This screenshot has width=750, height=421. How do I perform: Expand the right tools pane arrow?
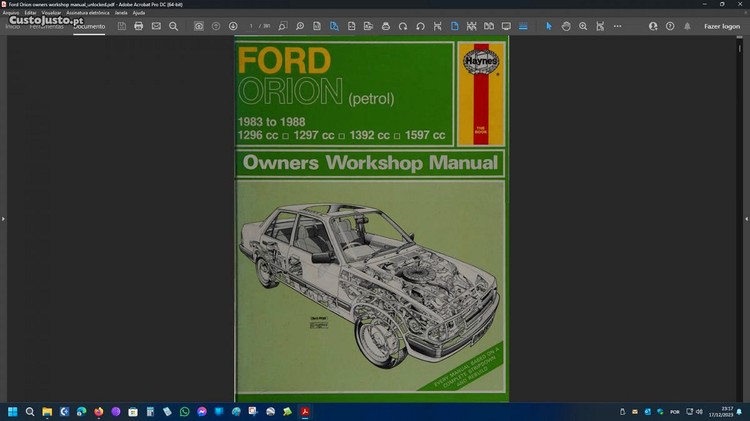click(x=745, y=218)
